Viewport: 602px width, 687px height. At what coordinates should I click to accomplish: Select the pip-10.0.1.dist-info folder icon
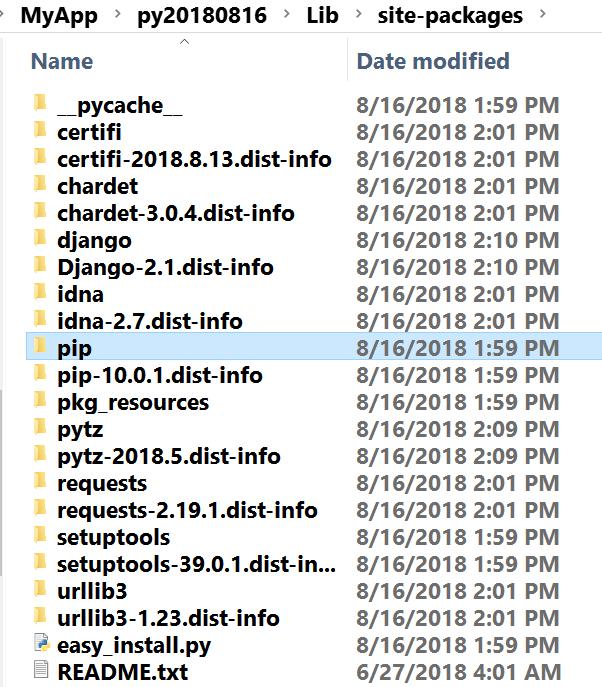[x=40, y=373]
